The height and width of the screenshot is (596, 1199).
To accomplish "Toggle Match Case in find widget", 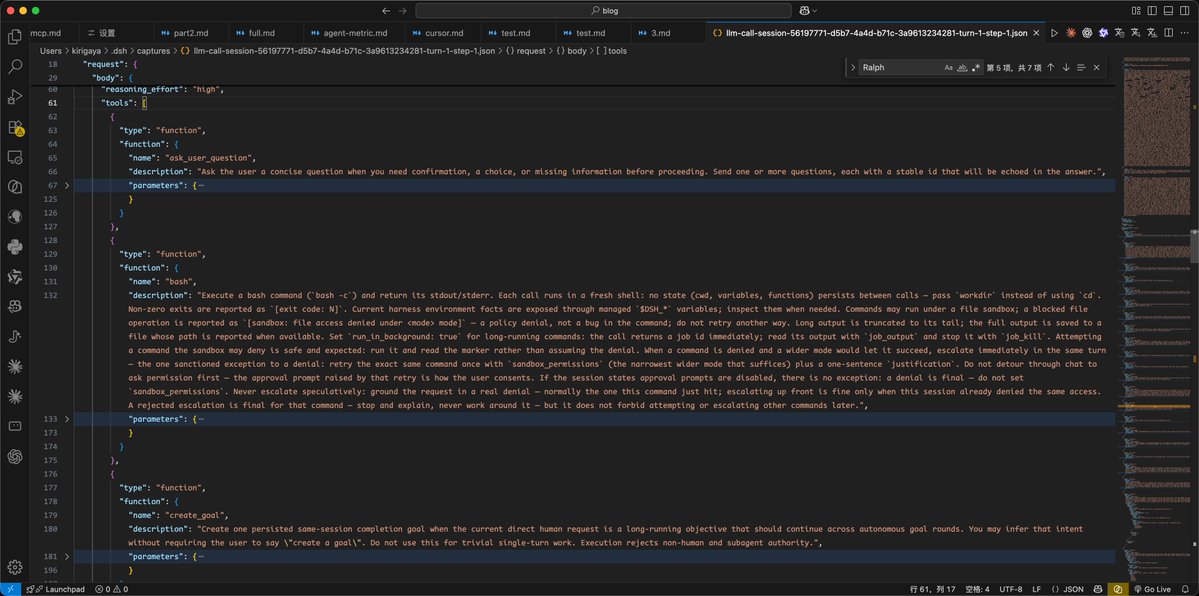I will coord(948,67).
